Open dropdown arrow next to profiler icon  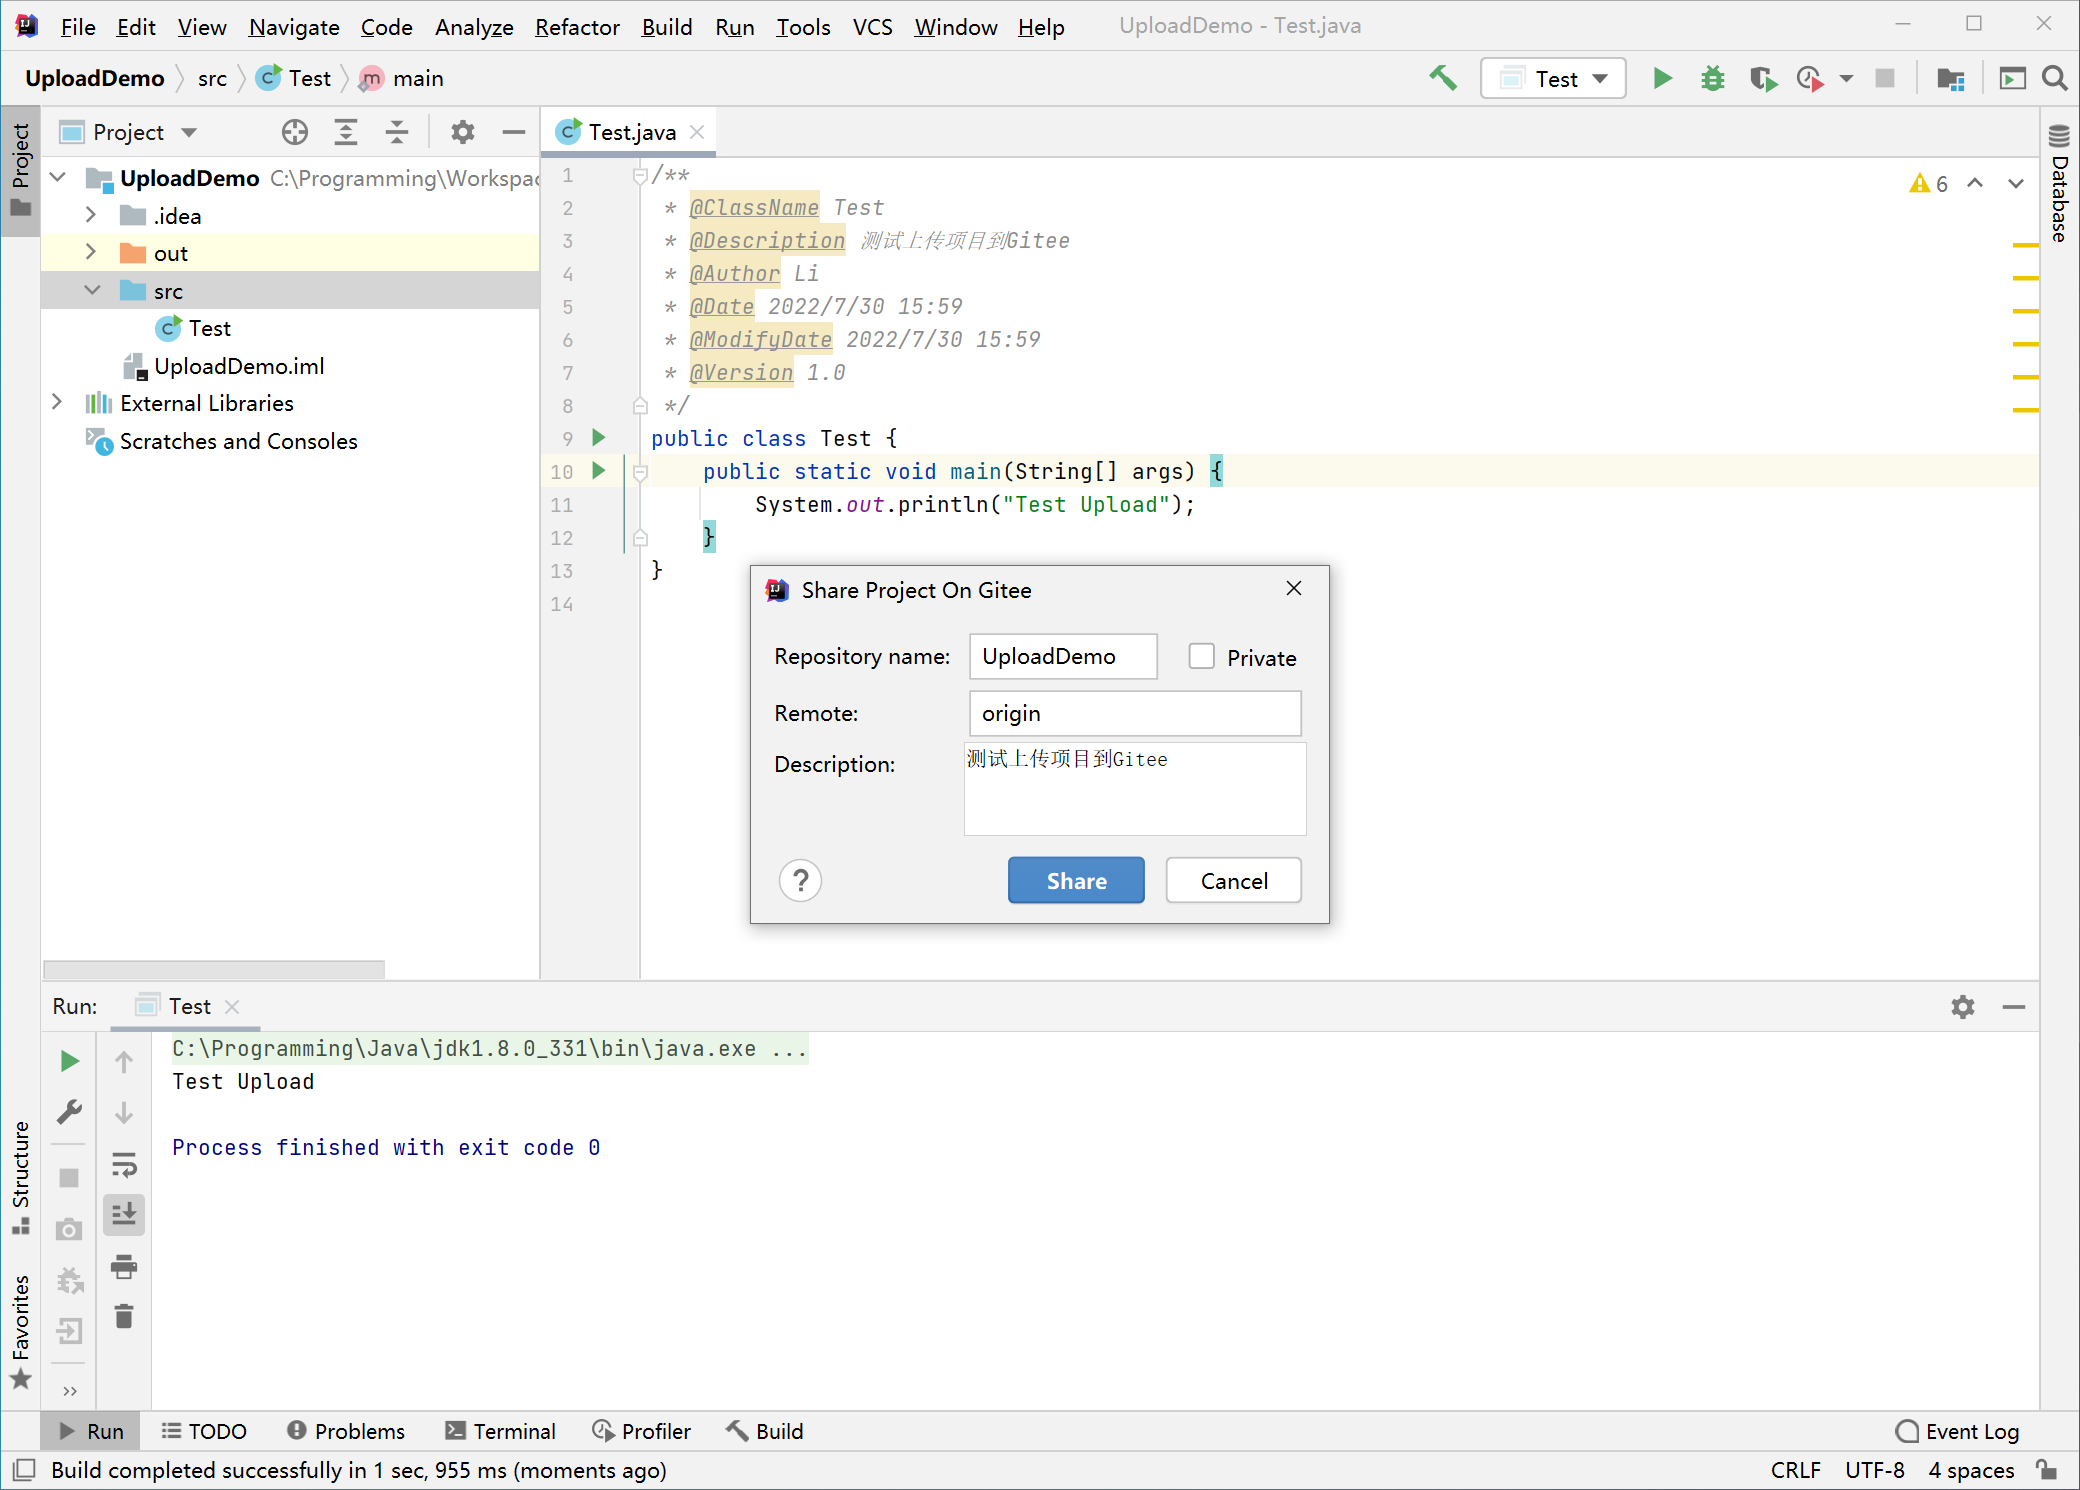[x=1846, y=79]
